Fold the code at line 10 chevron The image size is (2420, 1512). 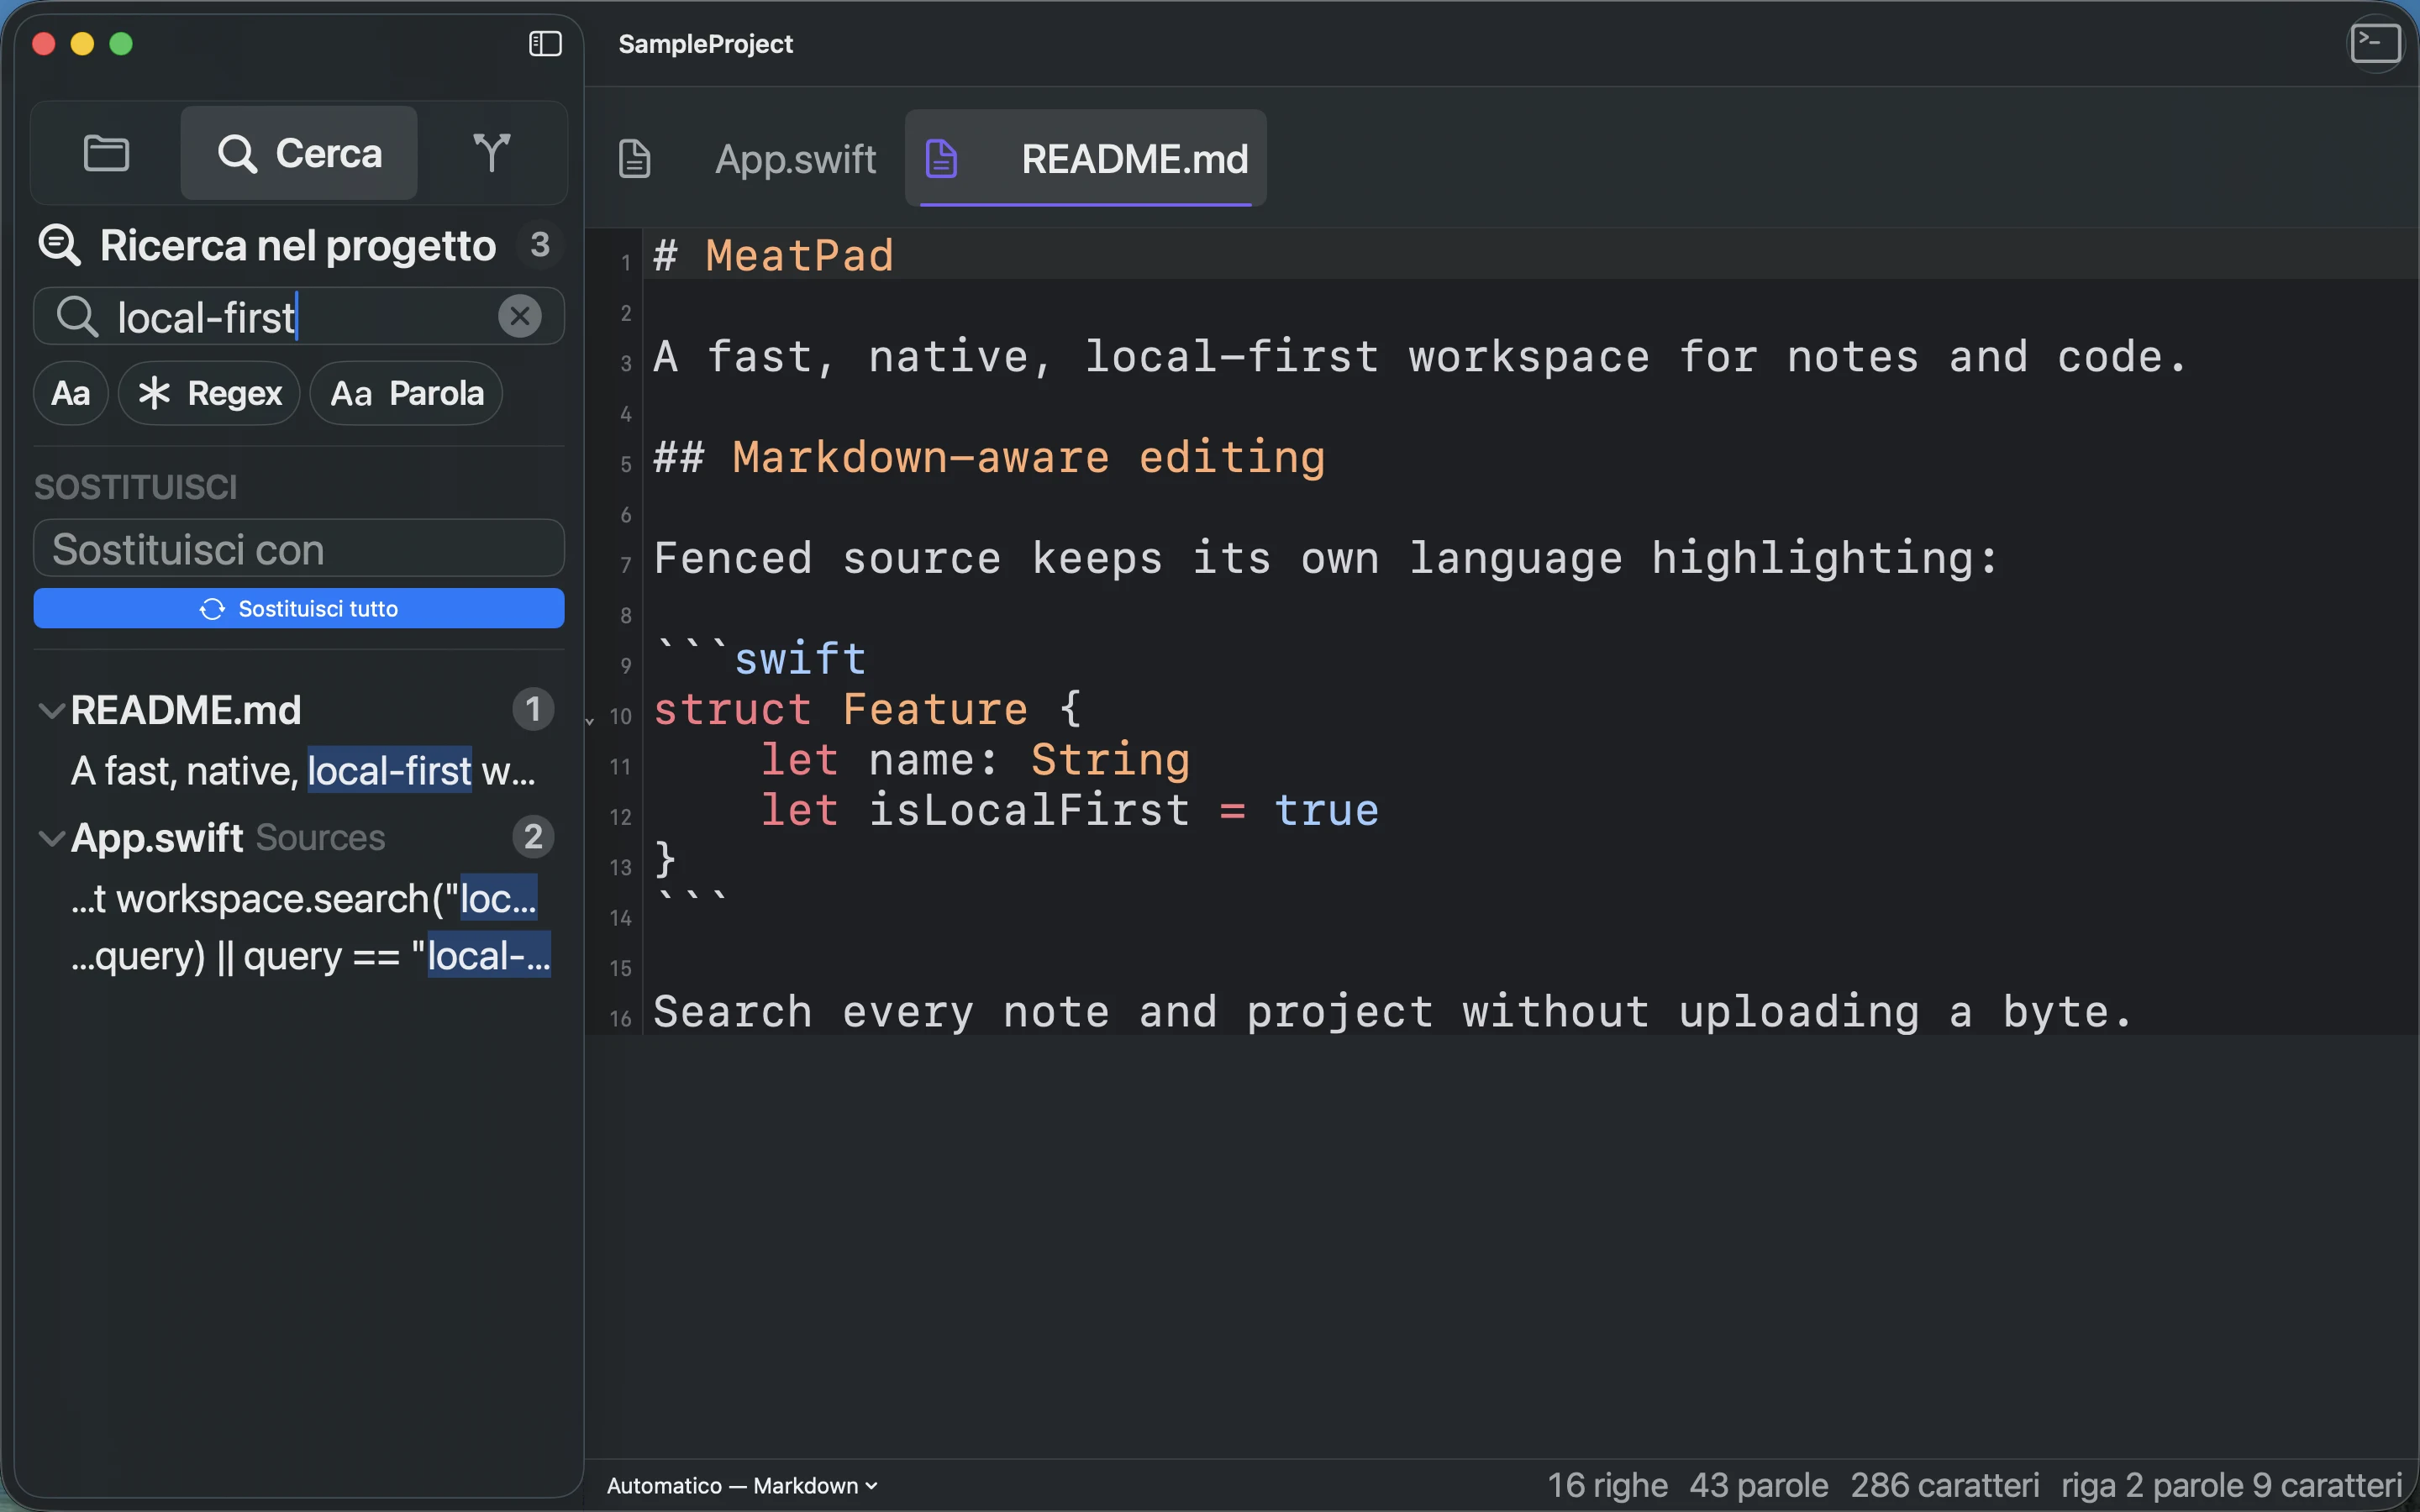590,720
